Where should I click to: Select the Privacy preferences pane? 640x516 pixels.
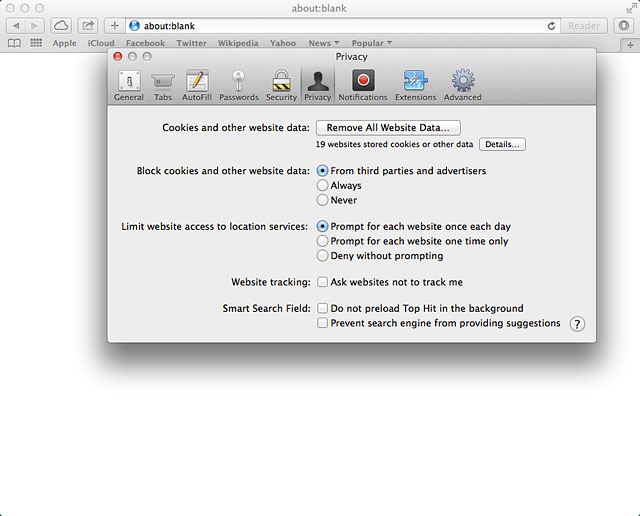tap(318, 85)
